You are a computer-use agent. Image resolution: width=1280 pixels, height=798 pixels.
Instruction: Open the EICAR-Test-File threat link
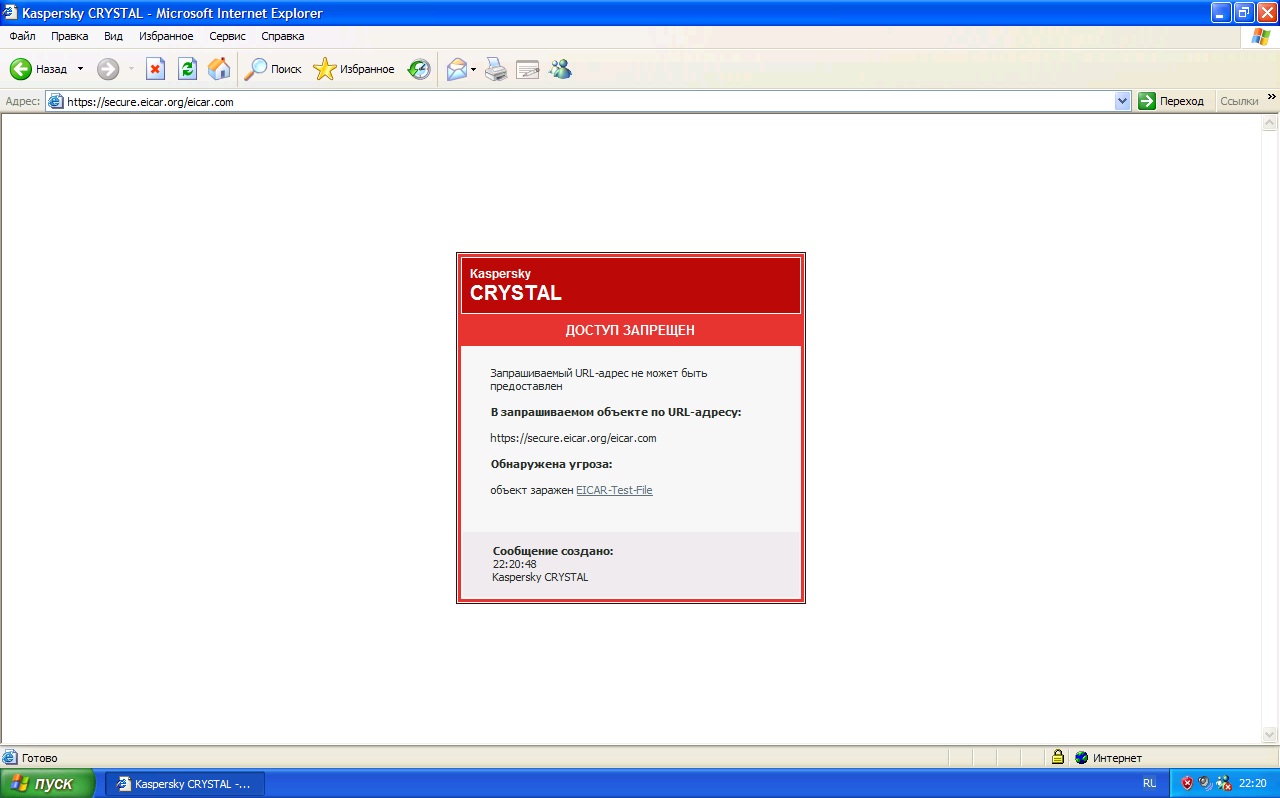614,490
